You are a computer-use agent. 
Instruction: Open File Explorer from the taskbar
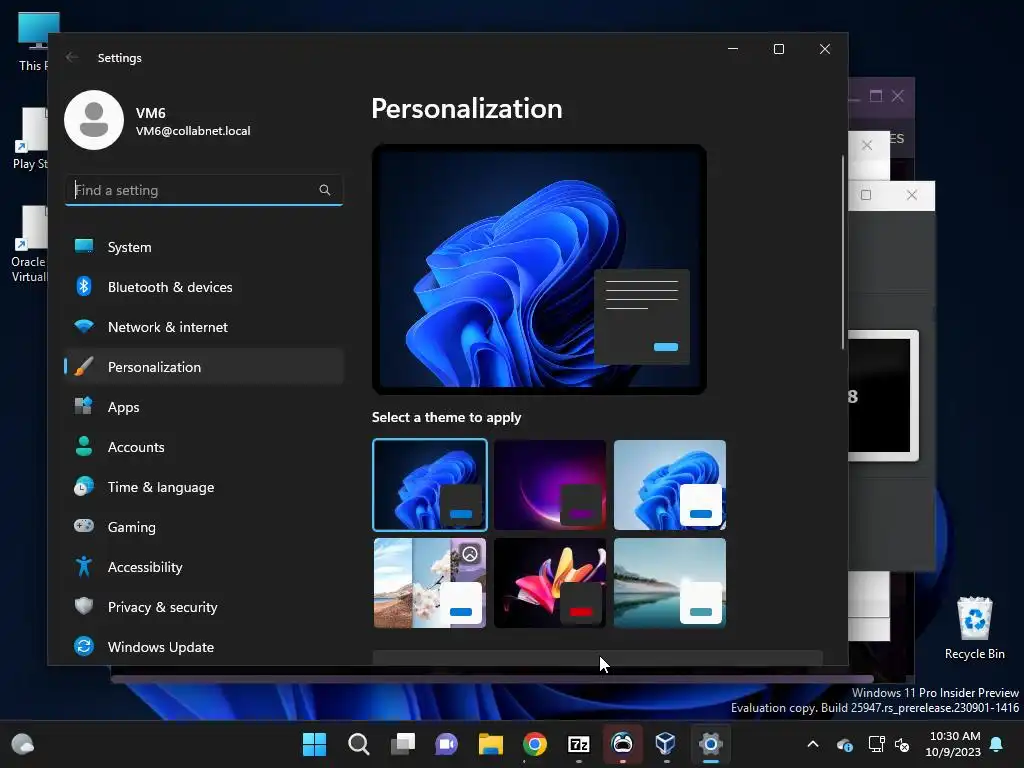pos(490,744)
